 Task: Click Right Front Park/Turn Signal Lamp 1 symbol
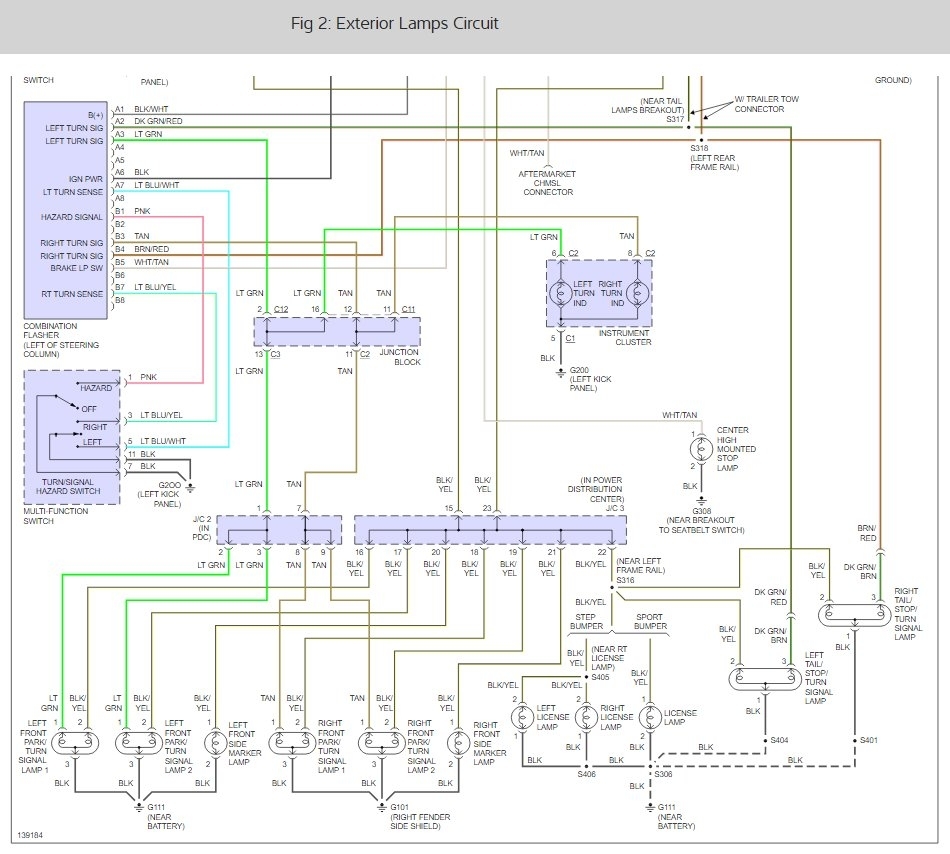[292, 741]
